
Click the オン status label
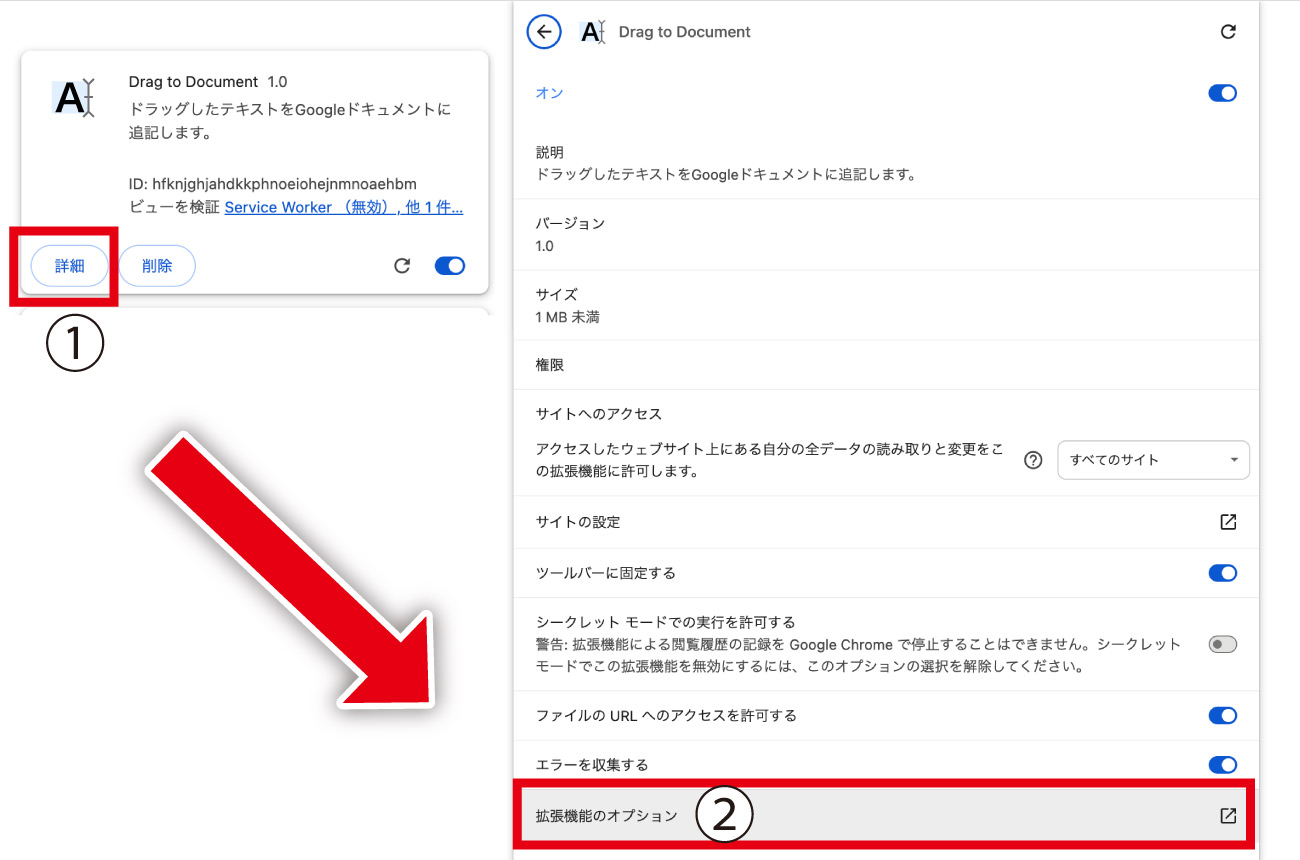coord(550,93)
